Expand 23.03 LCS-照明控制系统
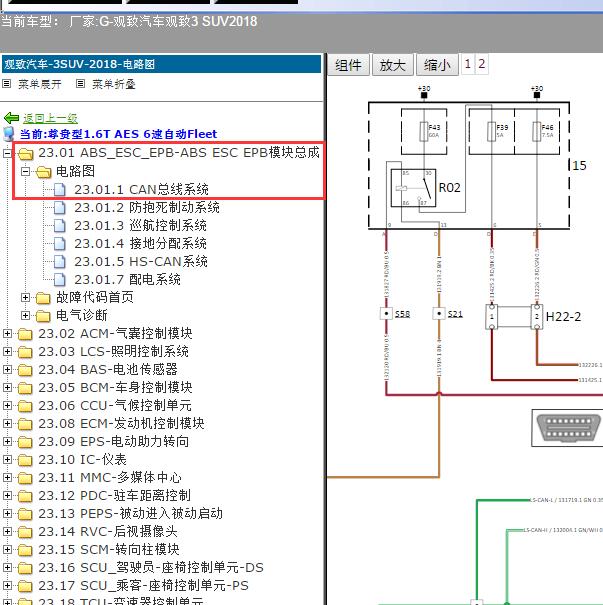This screenshot has width=603, height=605. pyautogui.click(x=7, y=352)
